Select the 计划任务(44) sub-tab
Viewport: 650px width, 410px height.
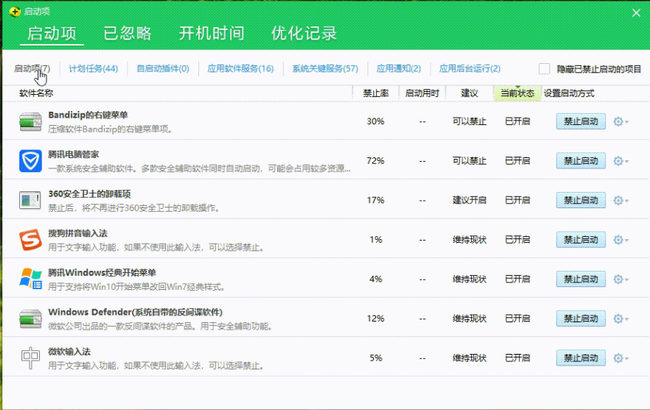point(93,68)
